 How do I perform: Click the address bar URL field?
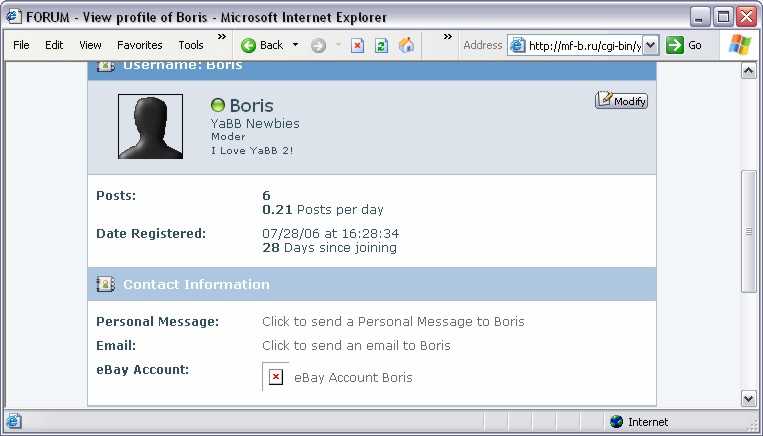coord(584,46)
